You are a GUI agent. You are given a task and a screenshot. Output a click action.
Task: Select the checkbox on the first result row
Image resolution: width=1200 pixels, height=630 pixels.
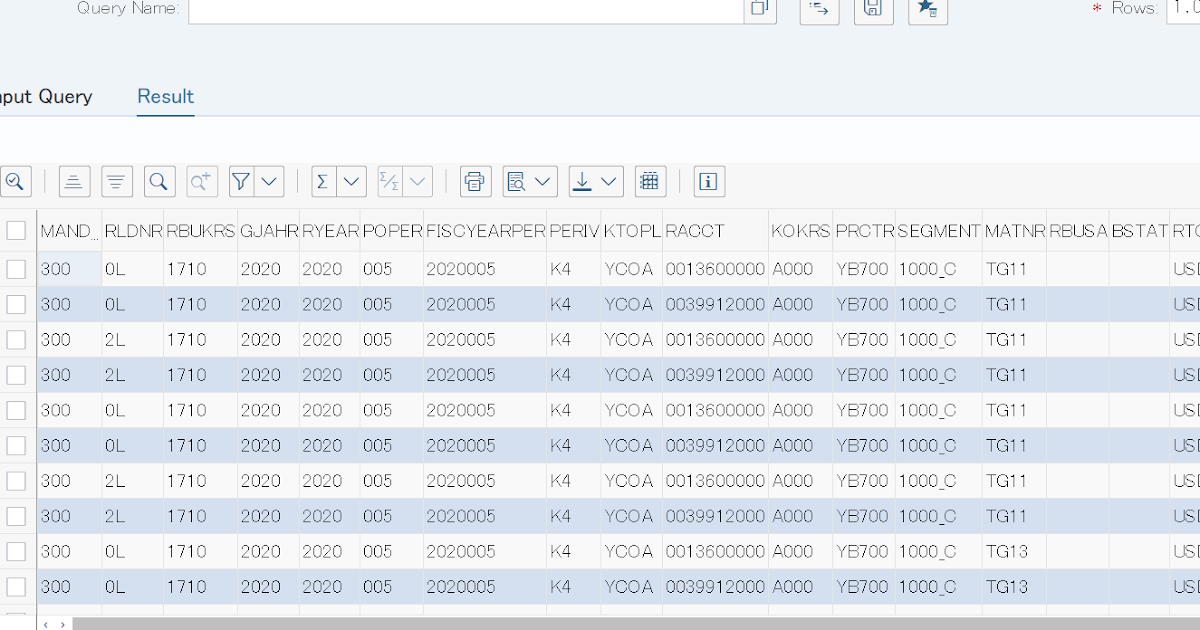[16, 268]
